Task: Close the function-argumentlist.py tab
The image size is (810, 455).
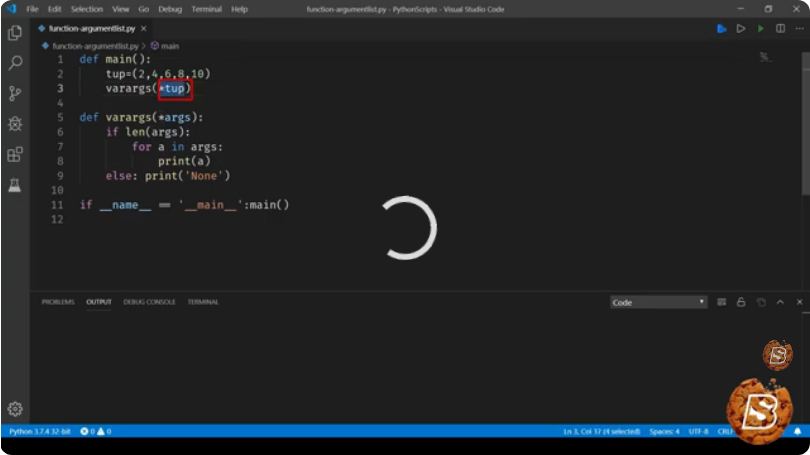Action: coord(144,28)
